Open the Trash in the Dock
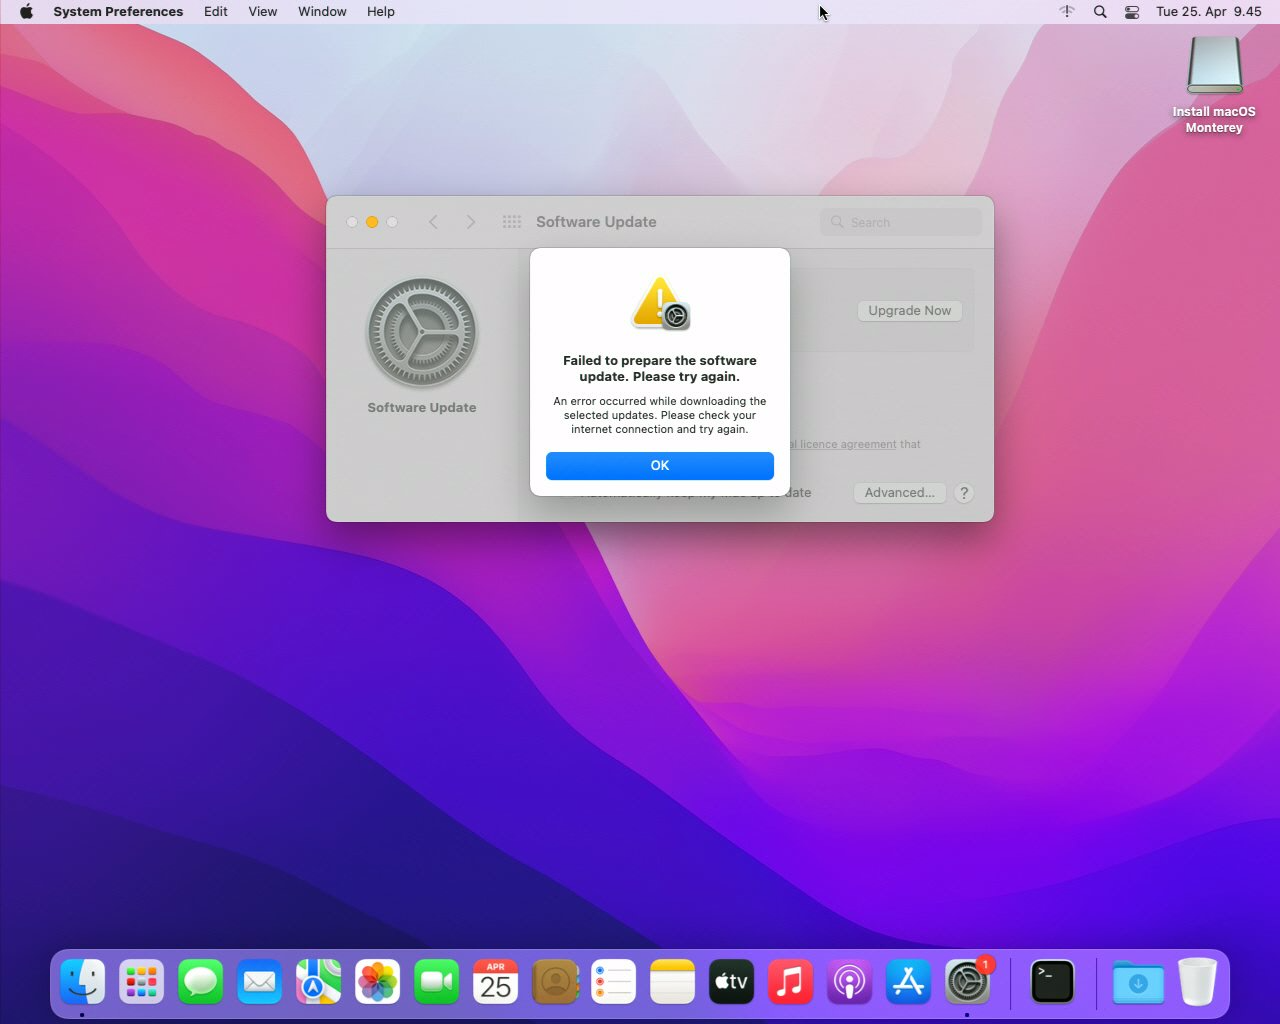1280x1024 pixels. click(1197, 981)
